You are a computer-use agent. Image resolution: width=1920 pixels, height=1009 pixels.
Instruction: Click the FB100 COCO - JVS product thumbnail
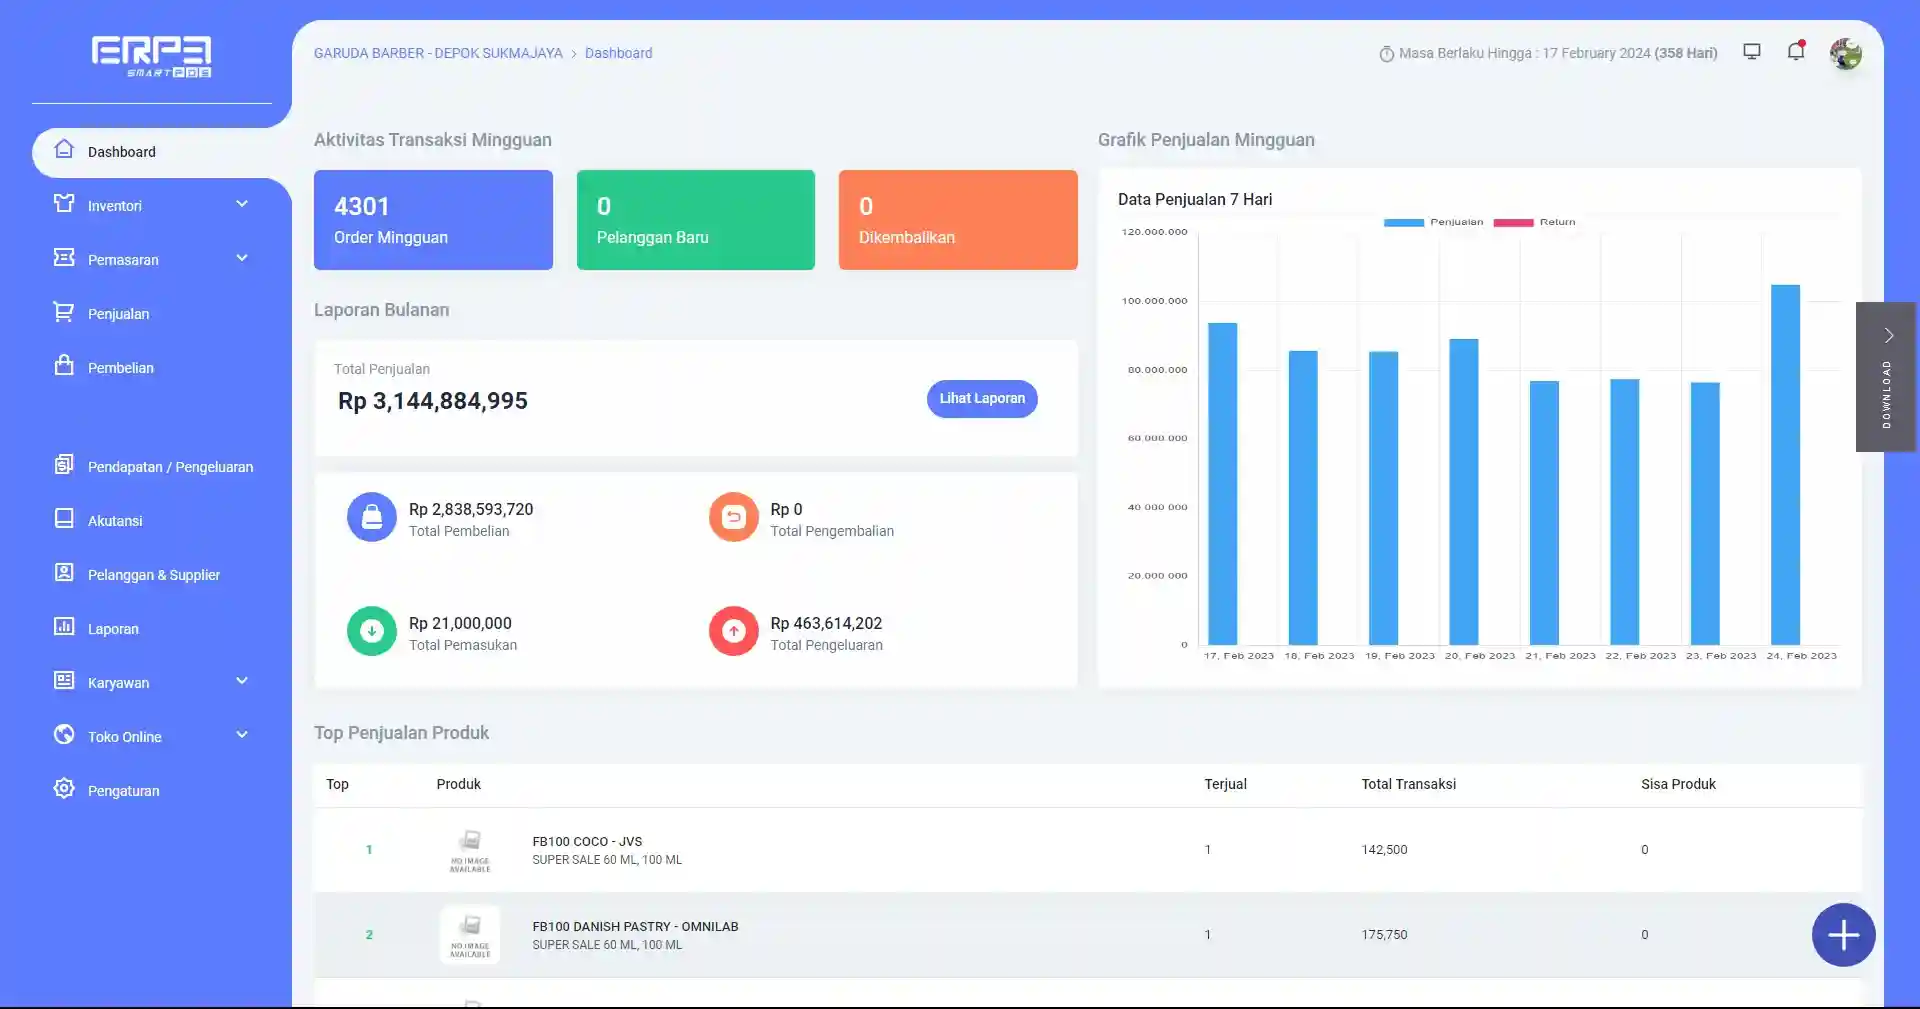pyautogui.click(x=470, y=850)
